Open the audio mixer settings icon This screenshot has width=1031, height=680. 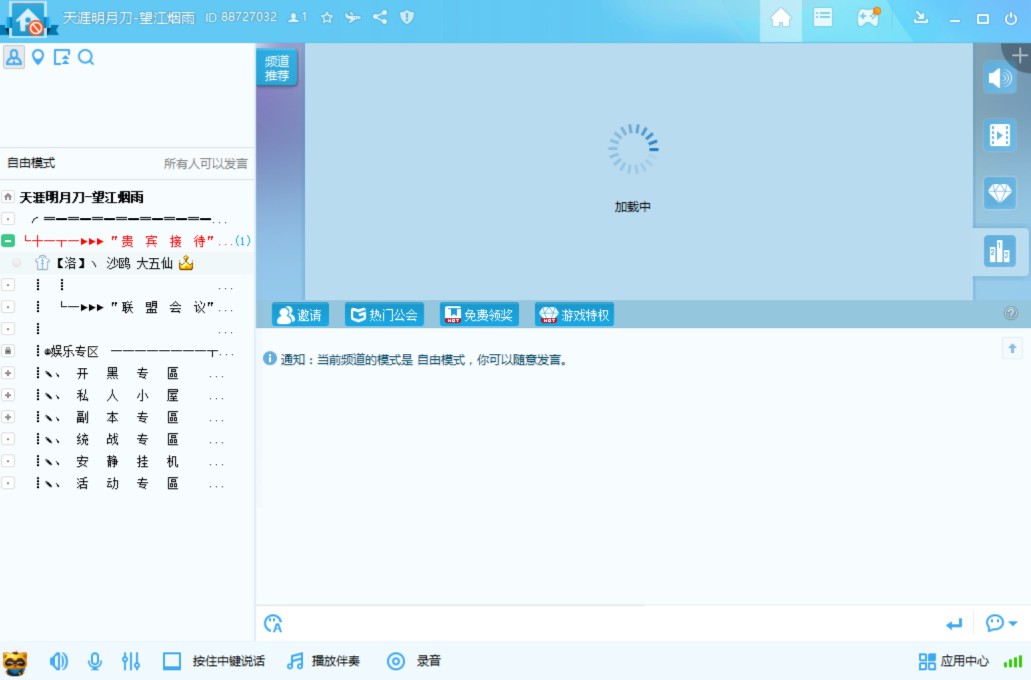[x=131, y=661]
